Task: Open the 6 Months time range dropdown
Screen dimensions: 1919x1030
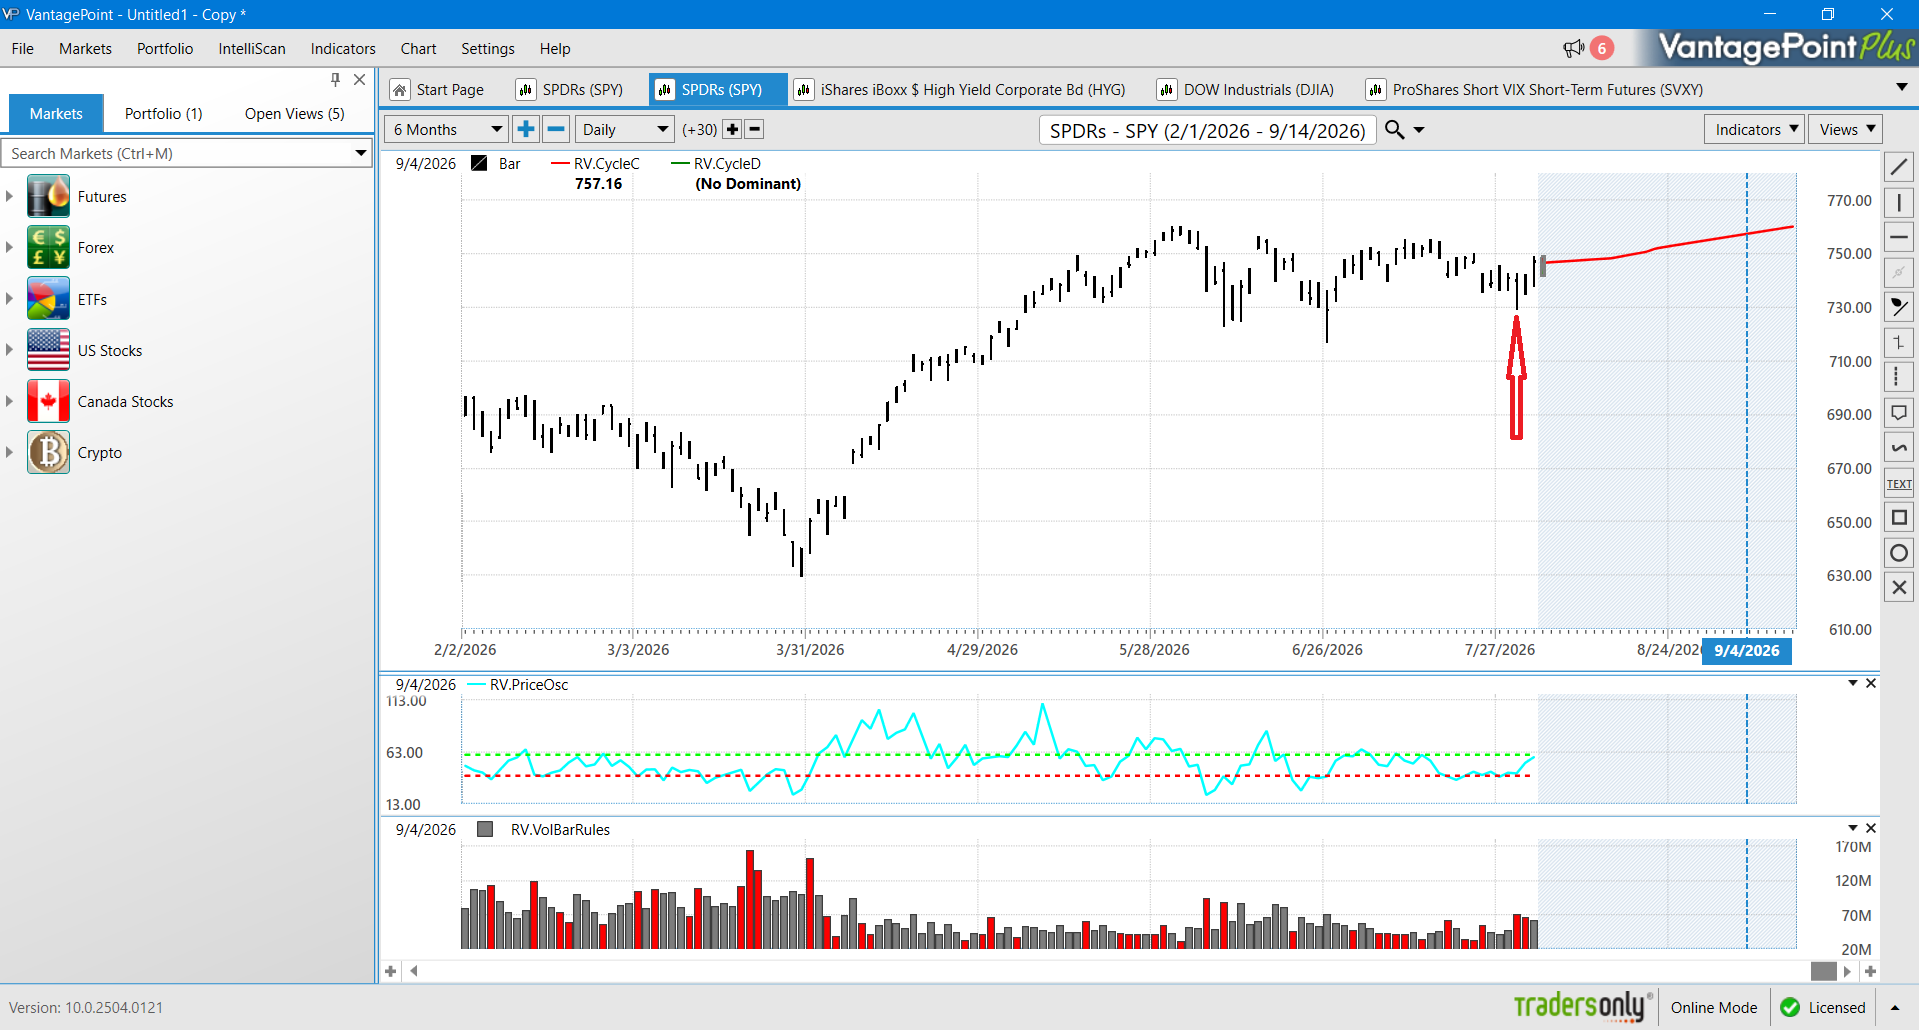Action: [447, 129]
